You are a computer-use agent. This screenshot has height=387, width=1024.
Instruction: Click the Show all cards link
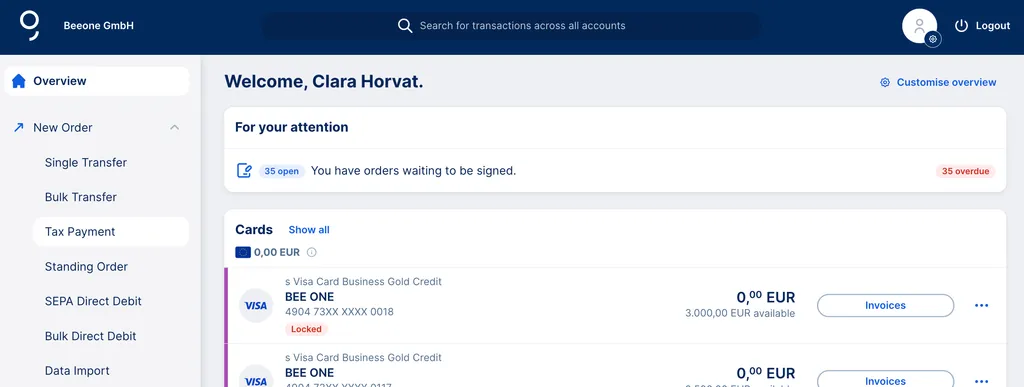tap(309, 230)
